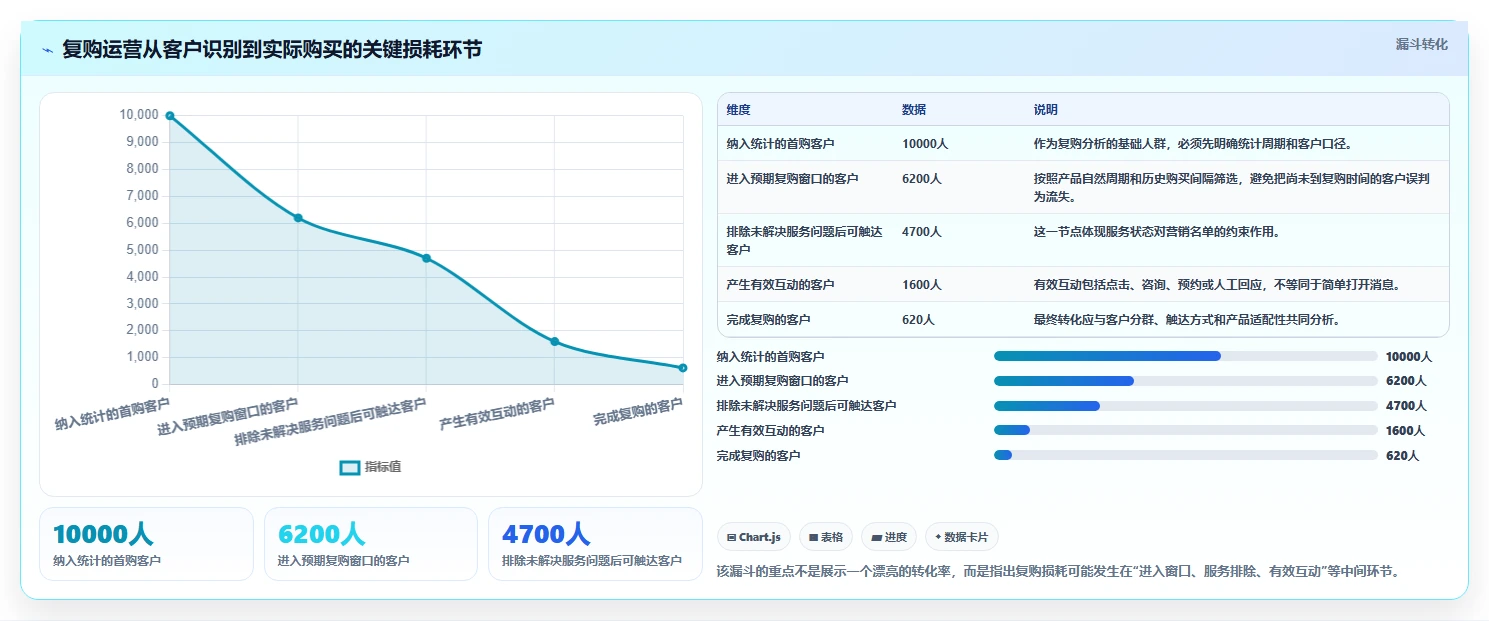
Task: Click the 数据 column header
Action: (x=914, y=110)
